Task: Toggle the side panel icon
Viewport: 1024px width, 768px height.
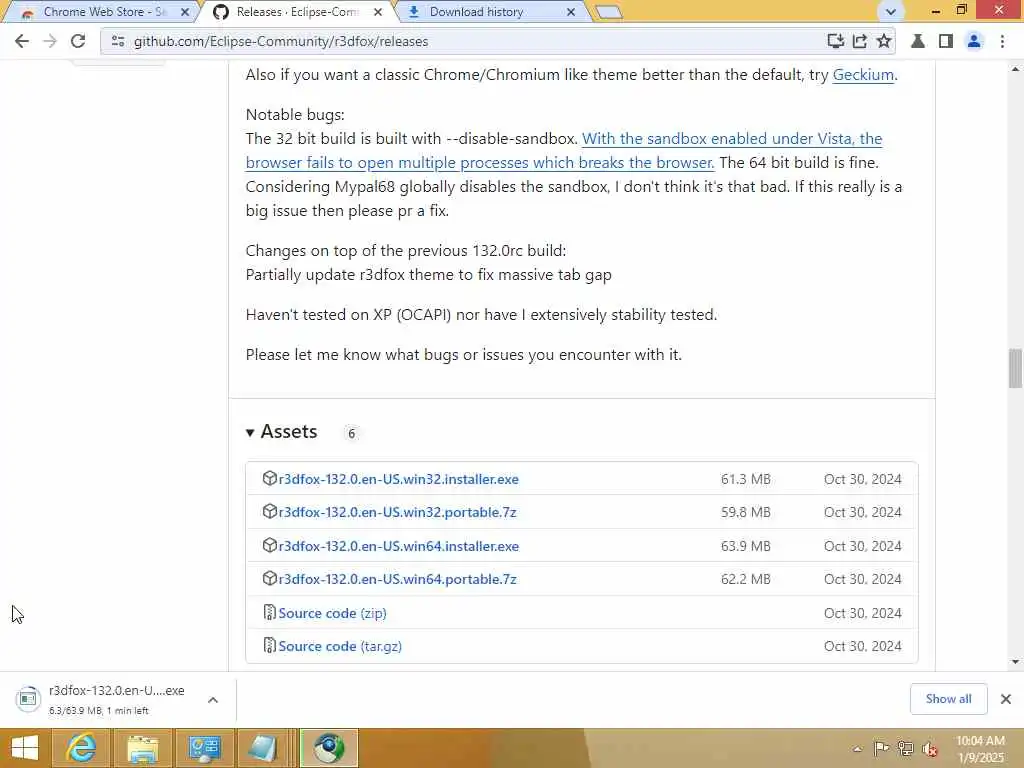Action: coord(945,41)
